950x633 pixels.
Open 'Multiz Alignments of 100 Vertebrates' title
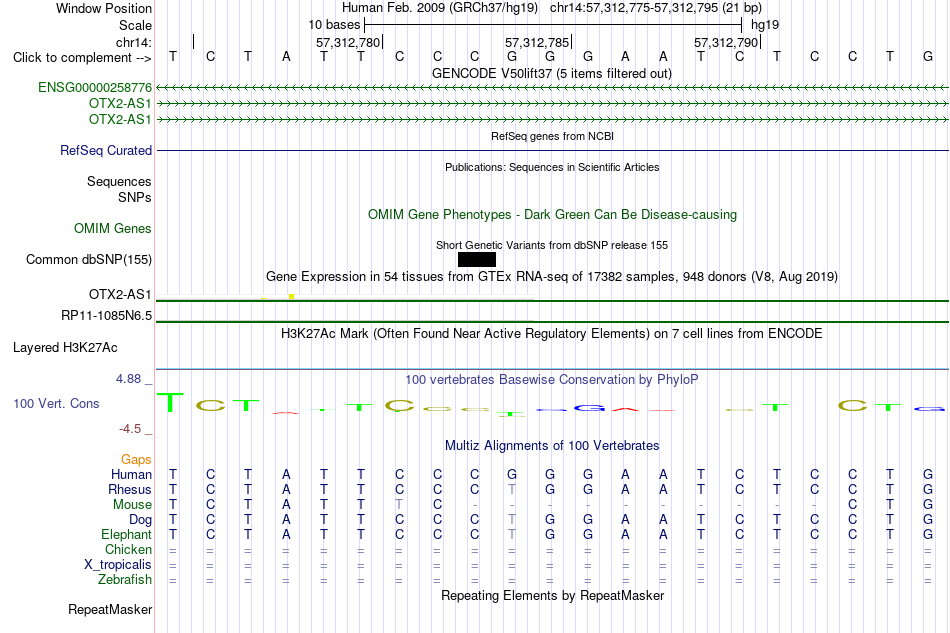click(x=552, y=446)
